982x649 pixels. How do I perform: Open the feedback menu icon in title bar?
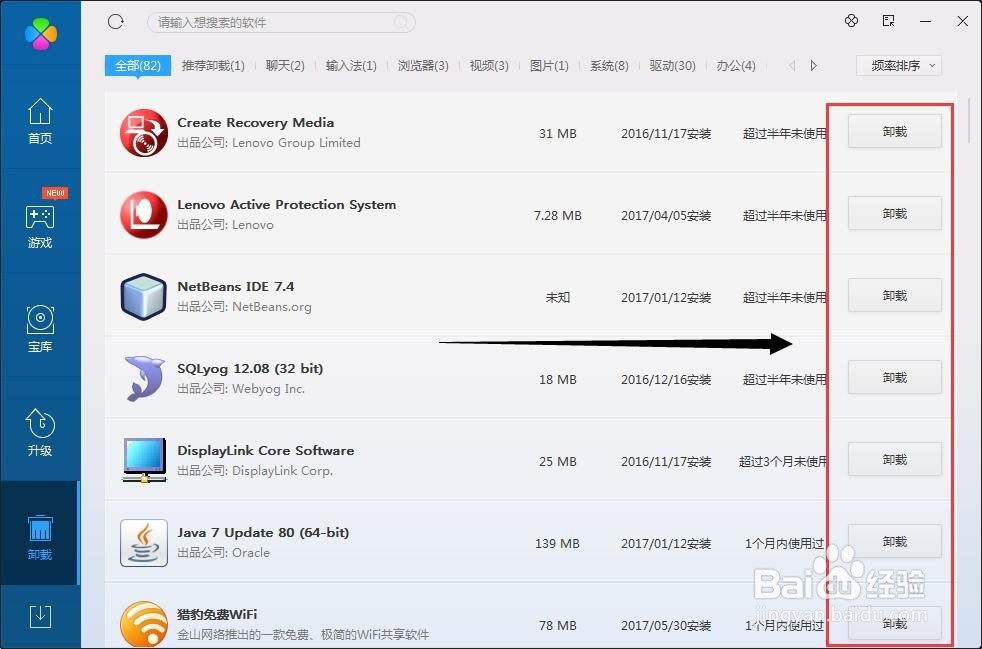pos(888,21)
